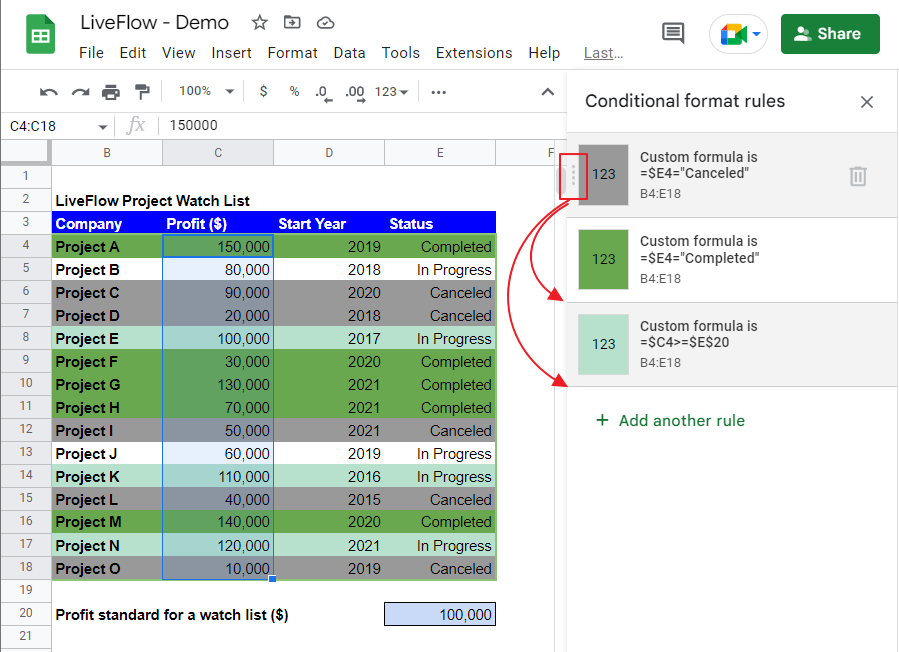Open the Format menu

[x=292, y=53]
